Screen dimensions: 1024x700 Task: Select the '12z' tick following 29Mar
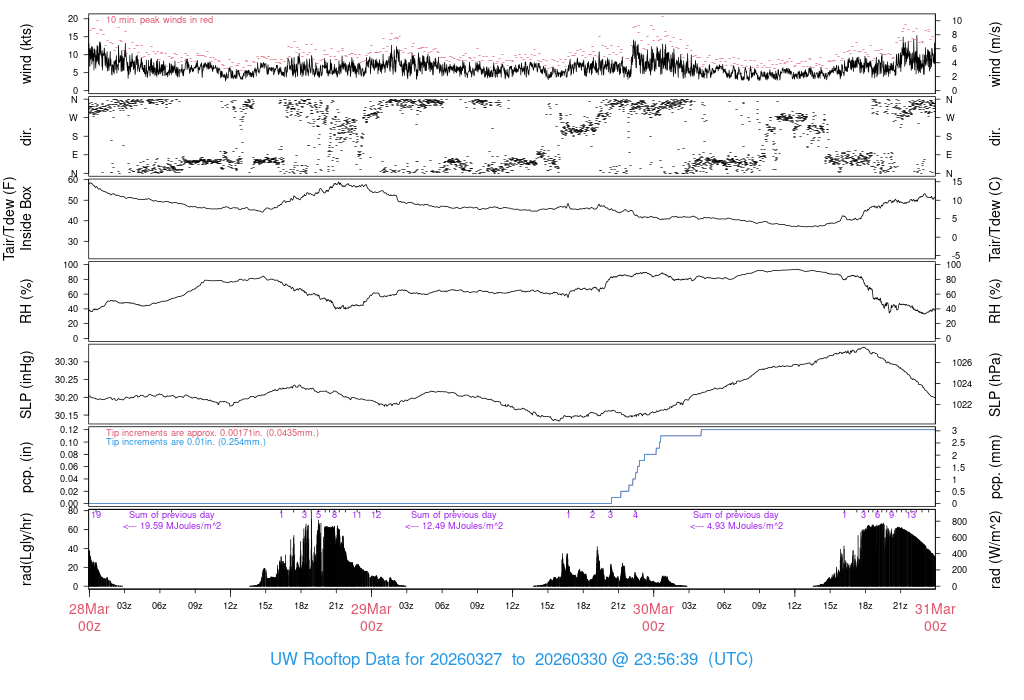pyautogui.click(x=512, y=606)
